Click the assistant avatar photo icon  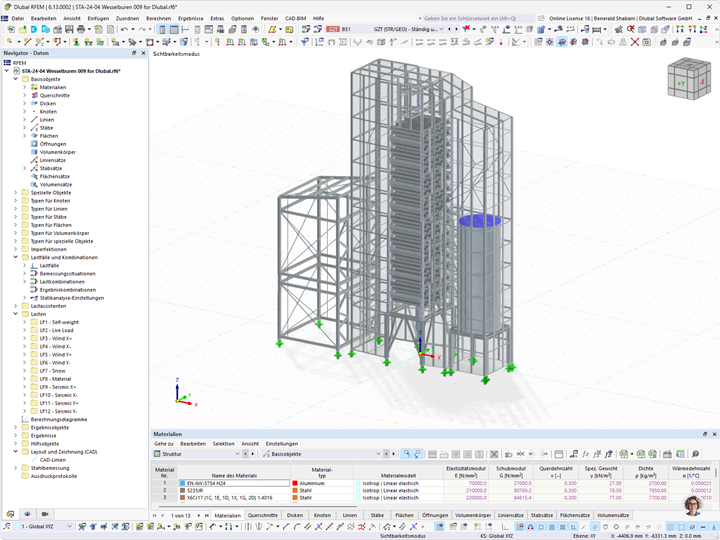[693, 506]
